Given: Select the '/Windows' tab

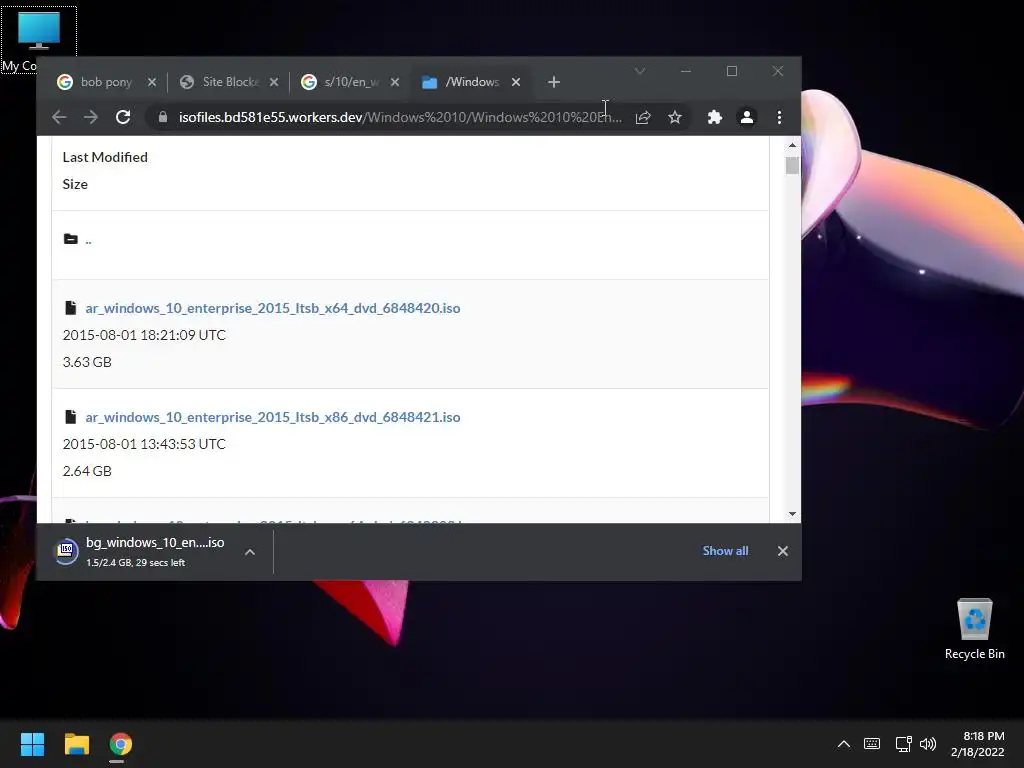Looking at the screenshot, I should tap(470, 82).
